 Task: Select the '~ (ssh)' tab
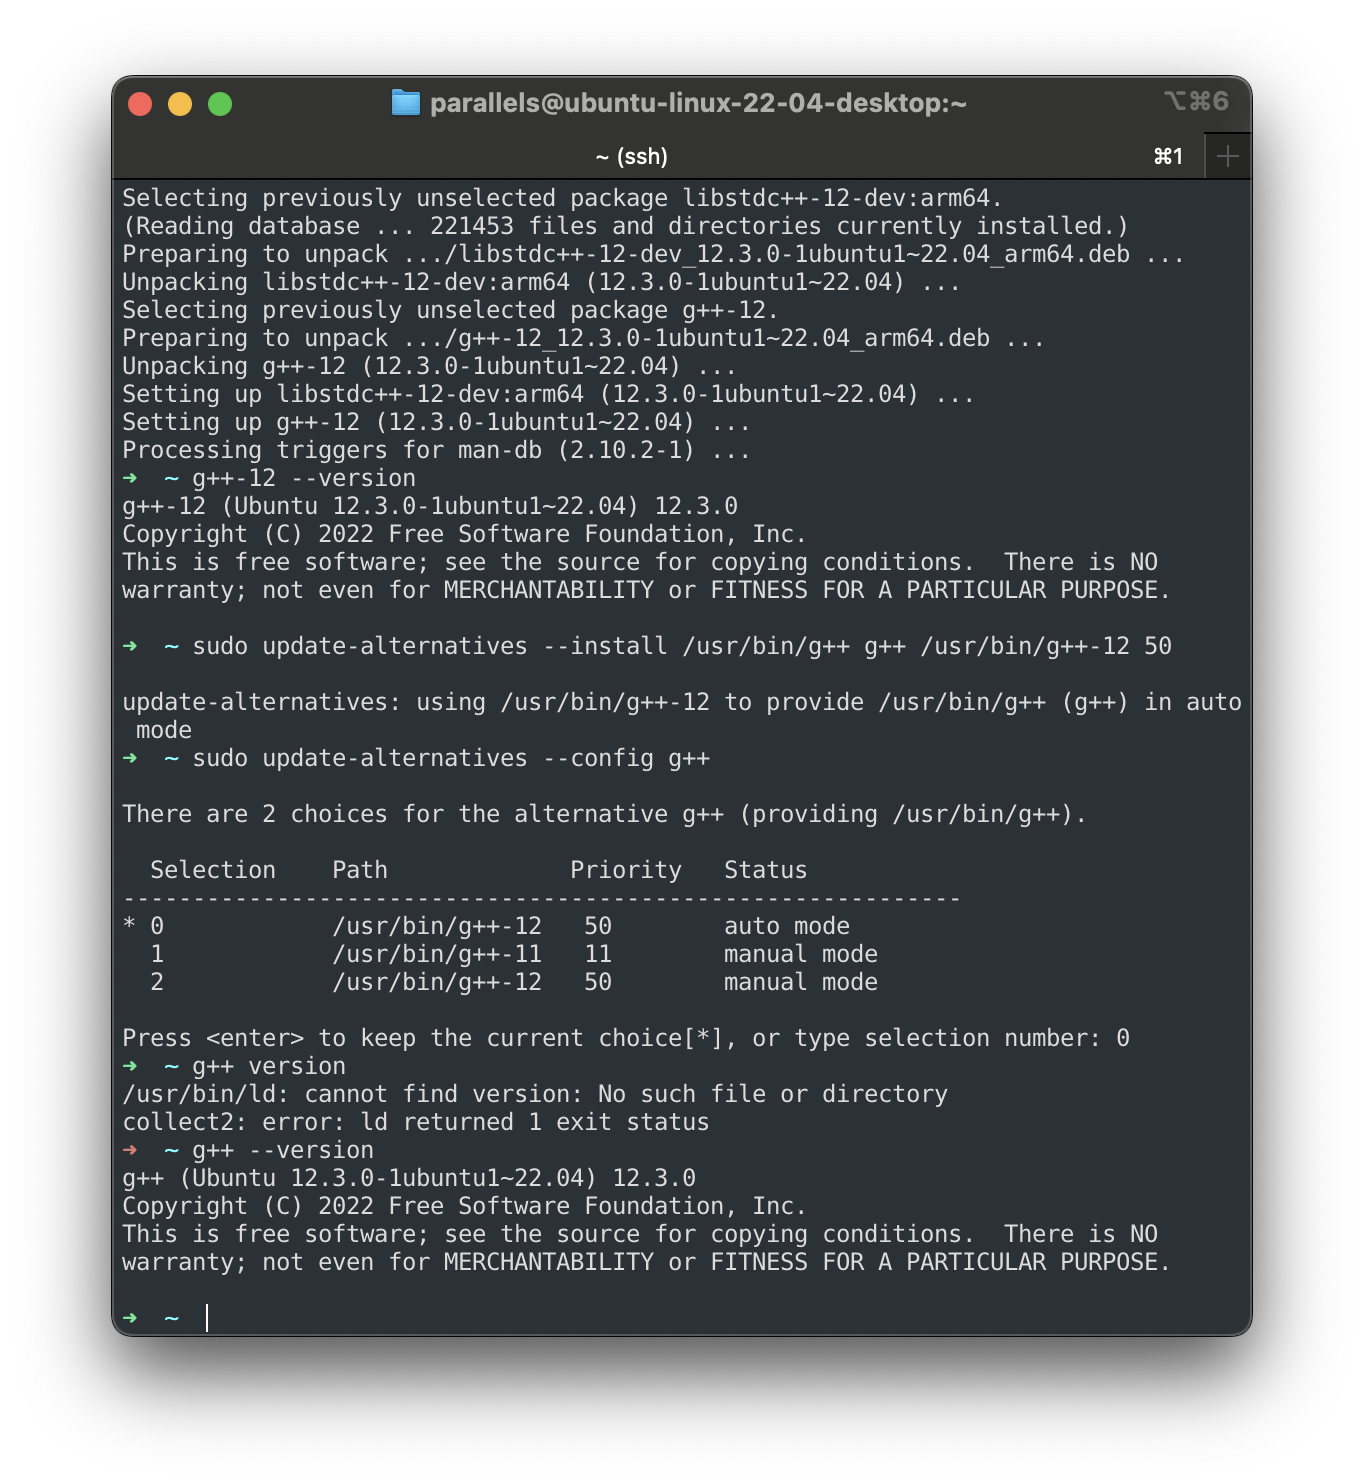(x=633, y=156)
